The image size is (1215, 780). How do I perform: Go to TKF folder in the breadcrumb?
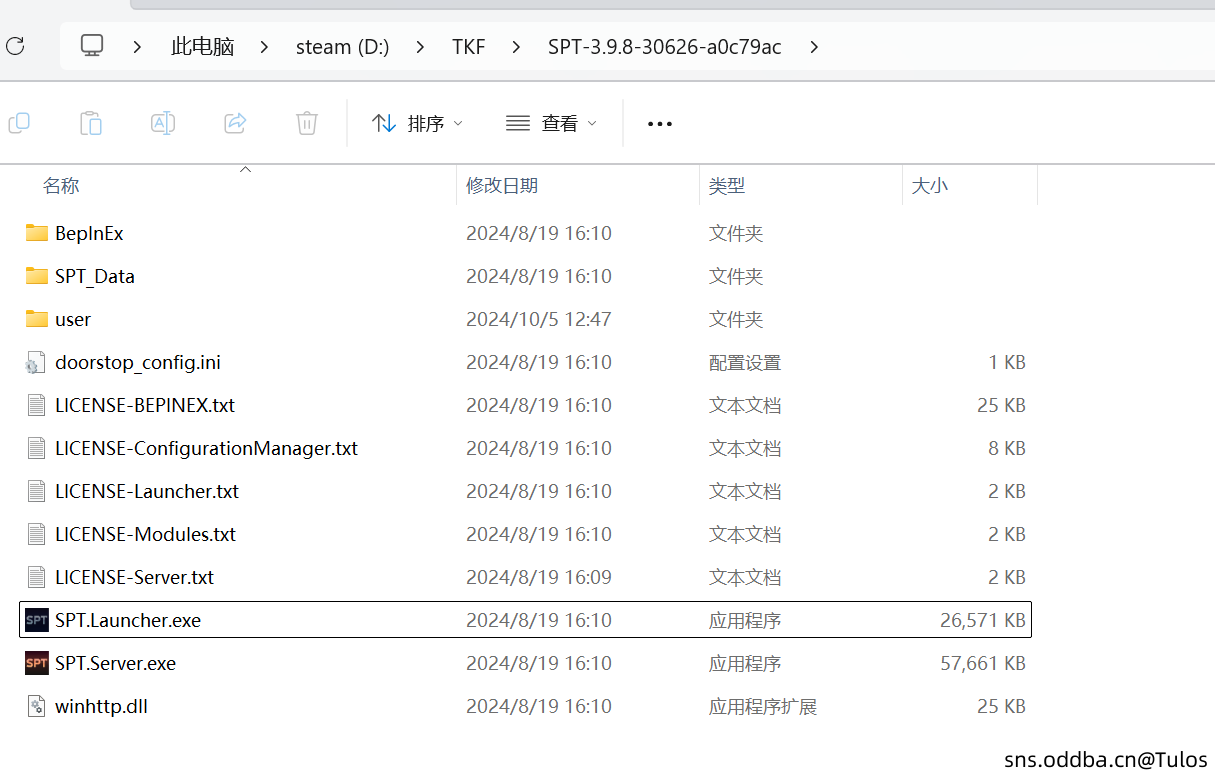pos(468,47)
